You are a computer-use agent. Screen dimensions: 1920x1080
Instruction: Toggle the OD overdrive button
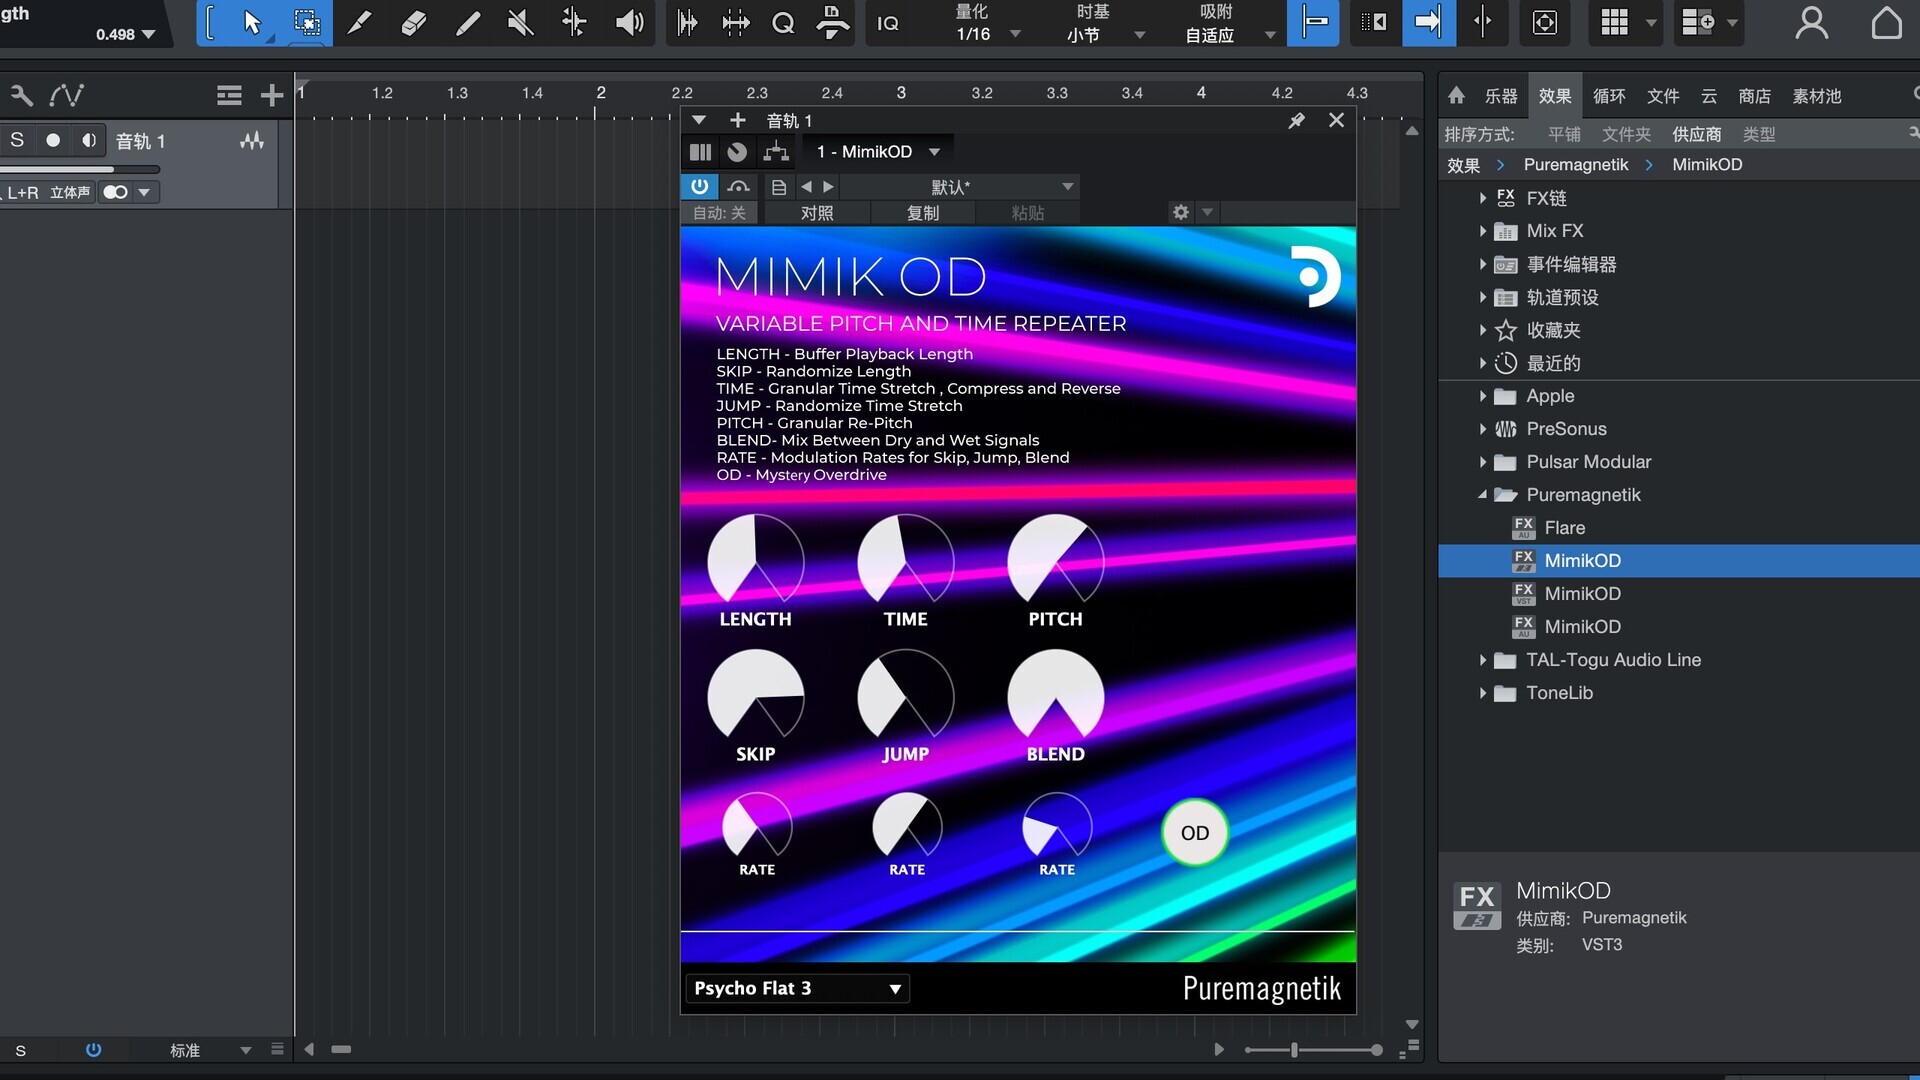tap(1194, 832)
